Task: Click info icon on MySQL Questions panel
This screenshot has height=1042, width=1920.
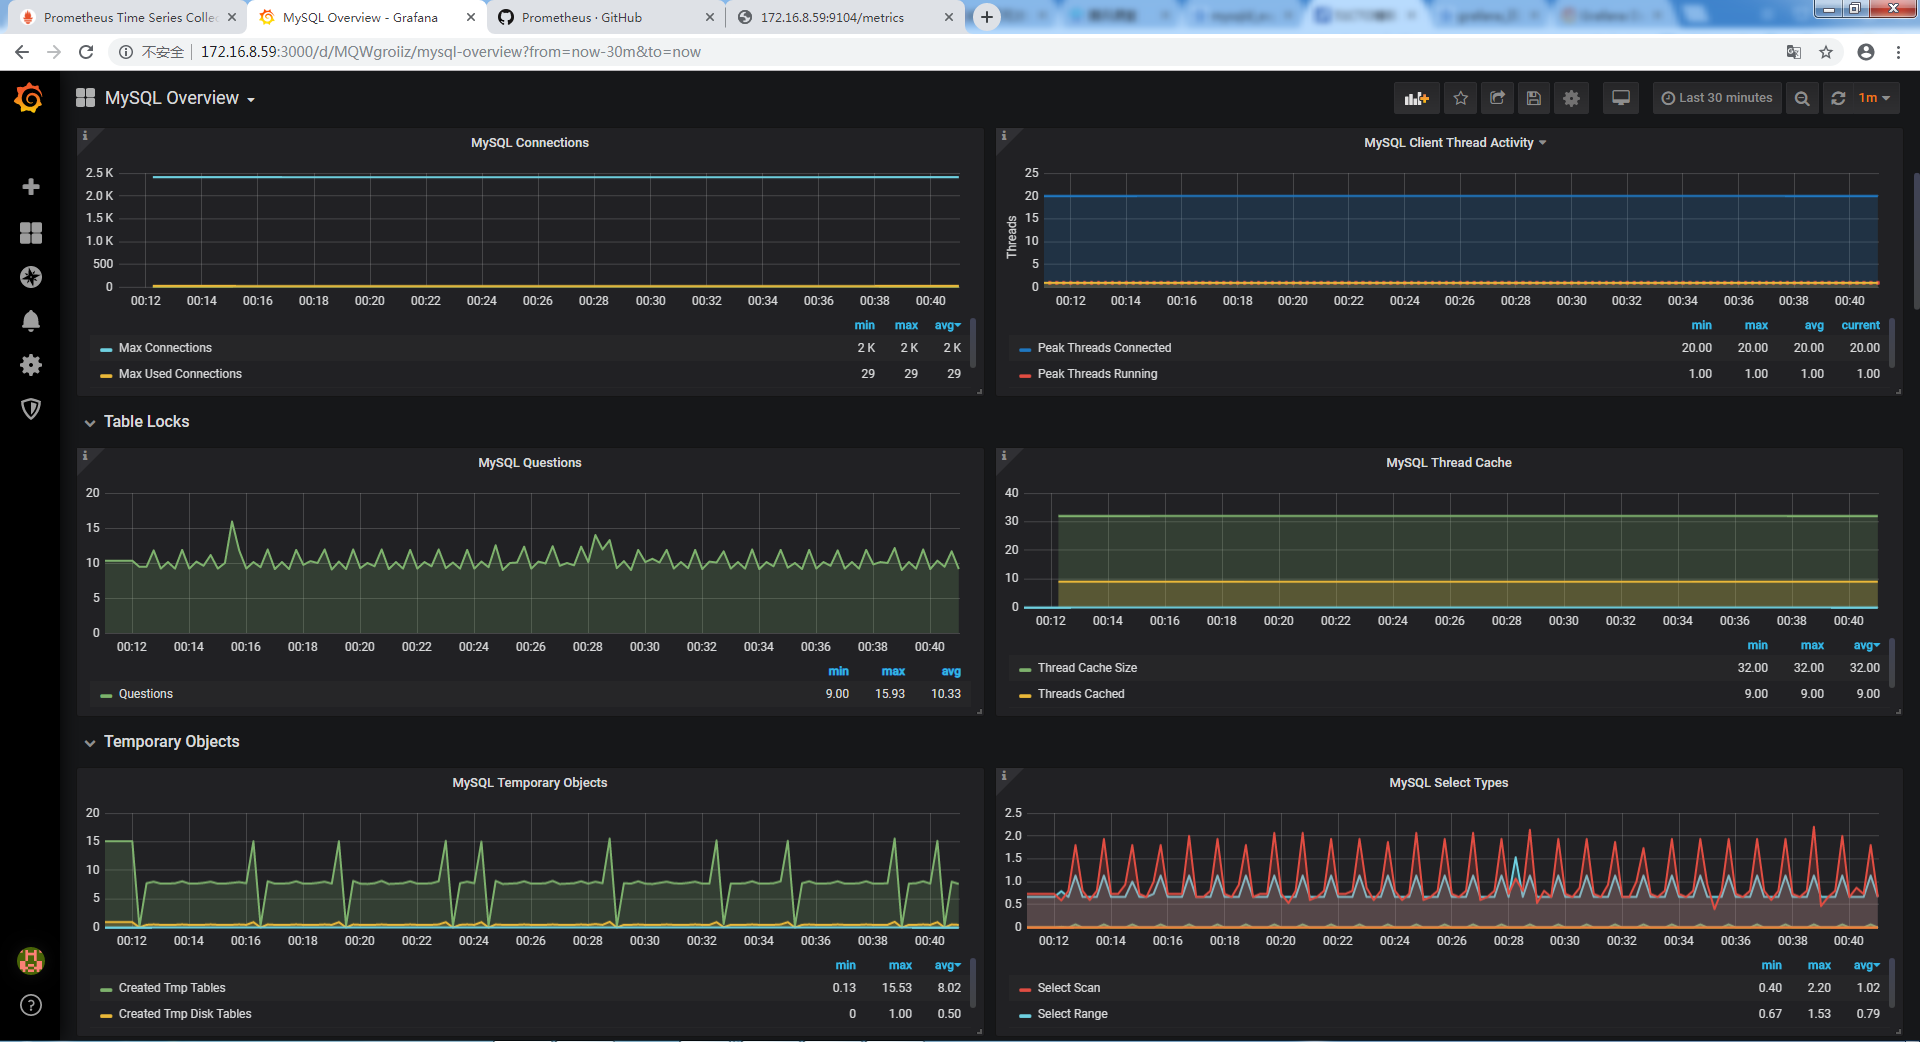Action: 85,456
